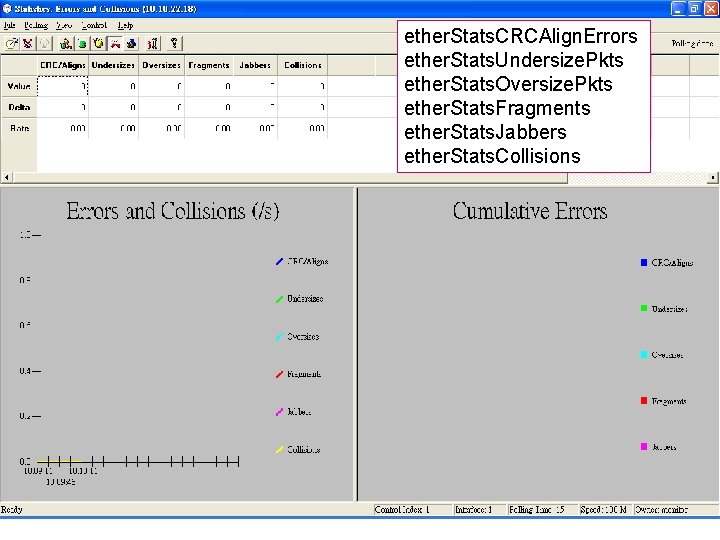Open the File menu

pos(9,25)
